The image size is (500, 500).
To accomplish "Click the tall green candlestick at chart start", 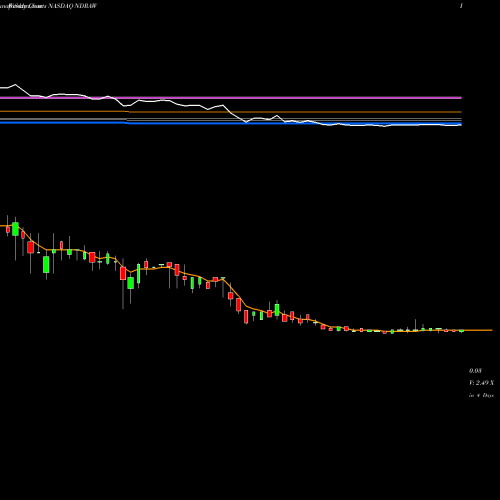I will (15, 229).
